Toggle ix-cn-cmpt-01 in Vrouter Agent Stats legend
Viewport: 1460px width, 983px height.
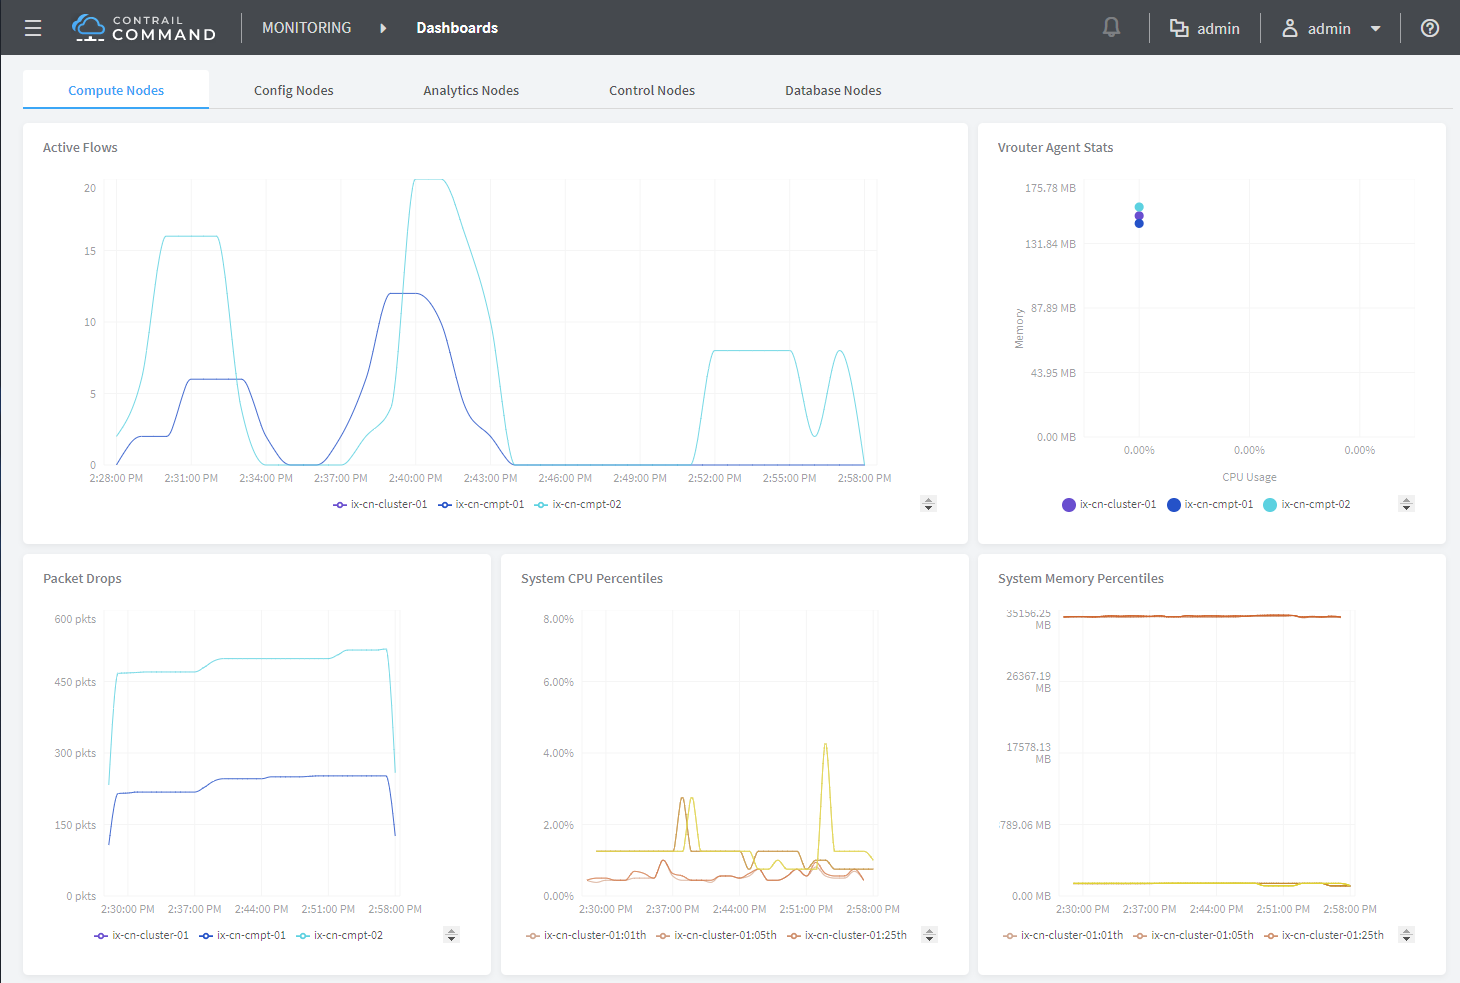[1210, 504]
